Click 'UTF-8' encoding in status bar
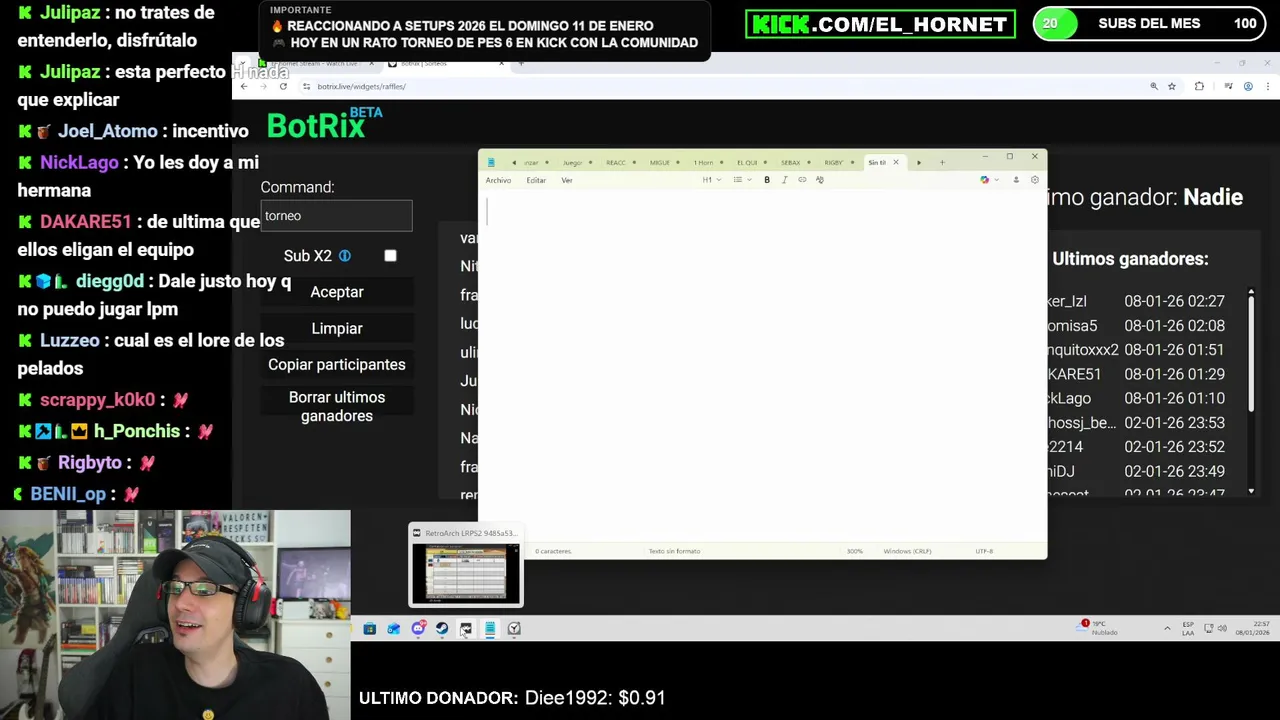The height and width of the screenshot is (720, 1280). click(984, 551)
